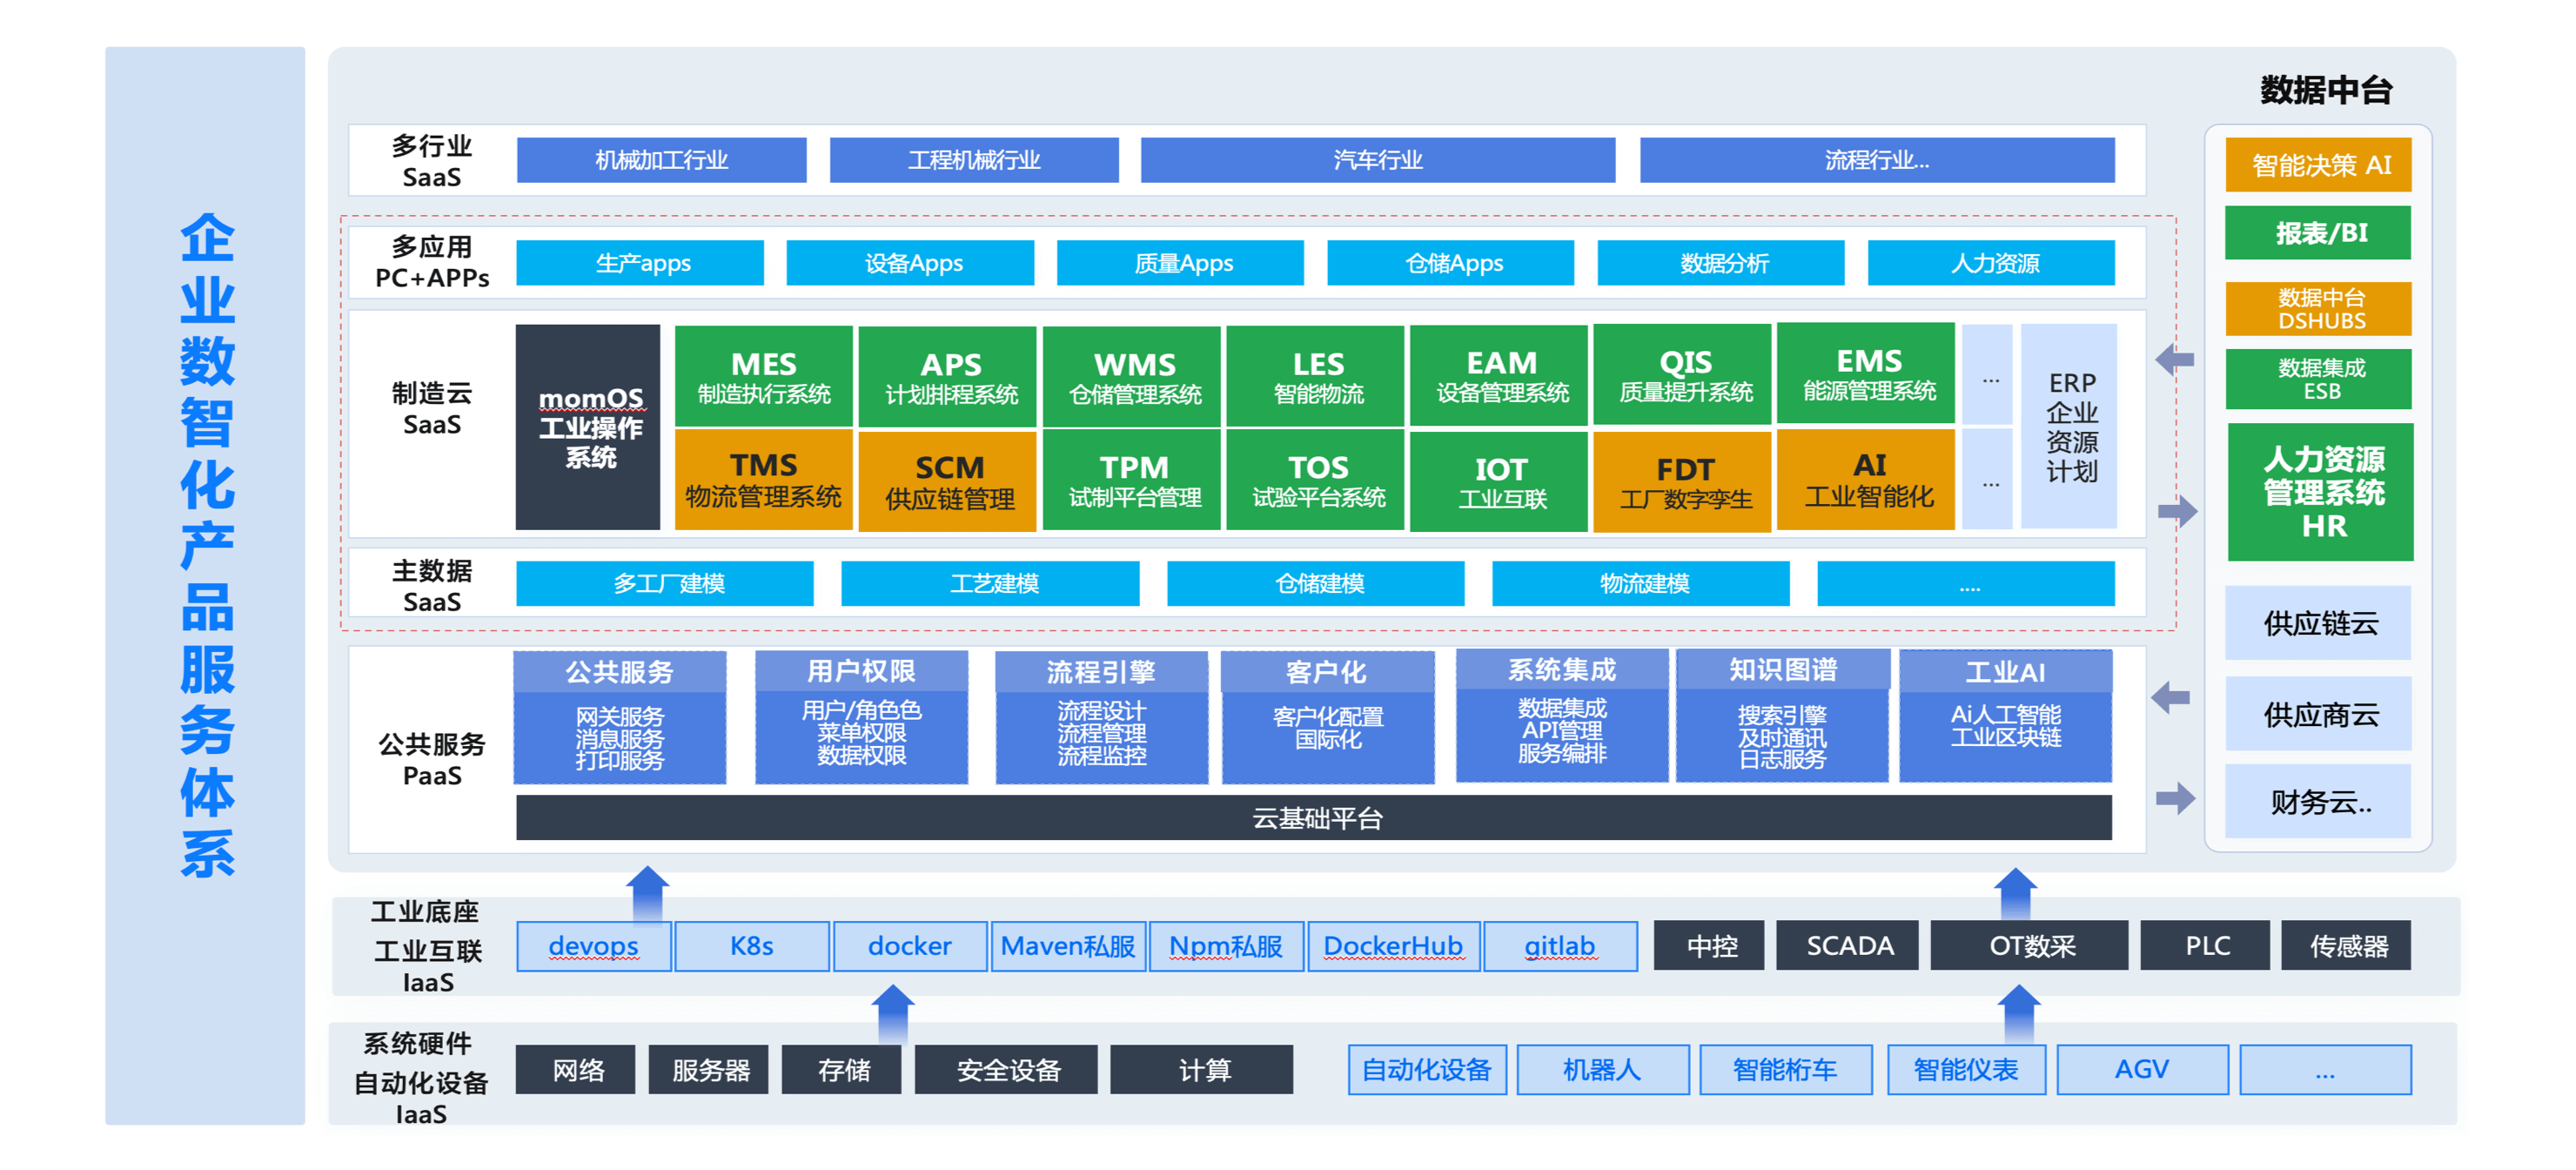Image resolution: width=2576 pixels, height=1170 pixels.
Task: Select the MES 制造执行系统 block
Action: click(764, 377)
